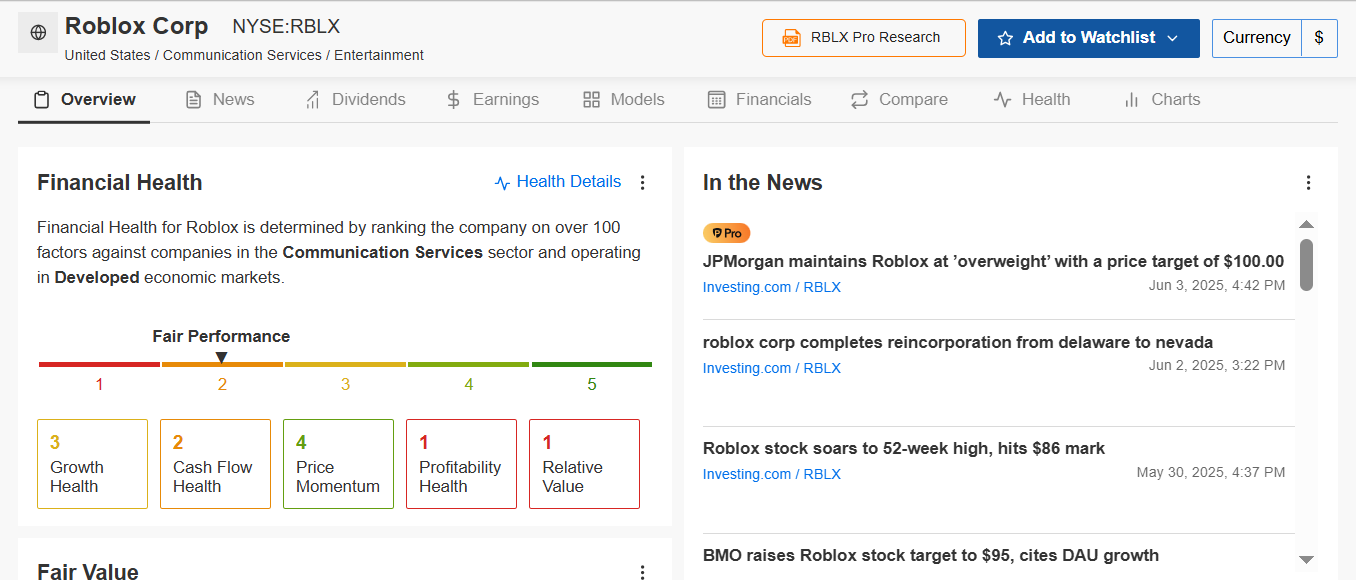Click red segment 1 of health scale
1356x580 pixels.
coord(99,364)
